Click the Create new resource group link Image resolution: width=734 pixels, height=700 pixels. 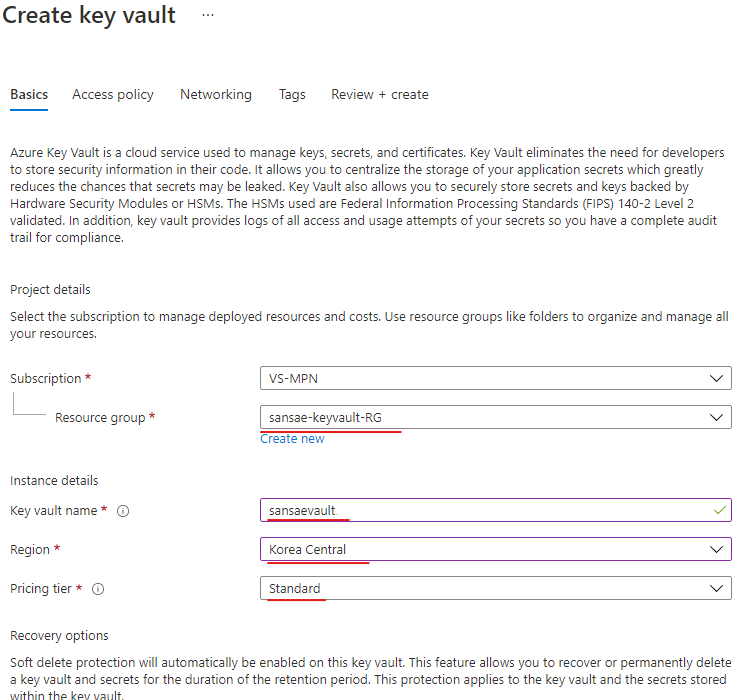coord(292,439)
